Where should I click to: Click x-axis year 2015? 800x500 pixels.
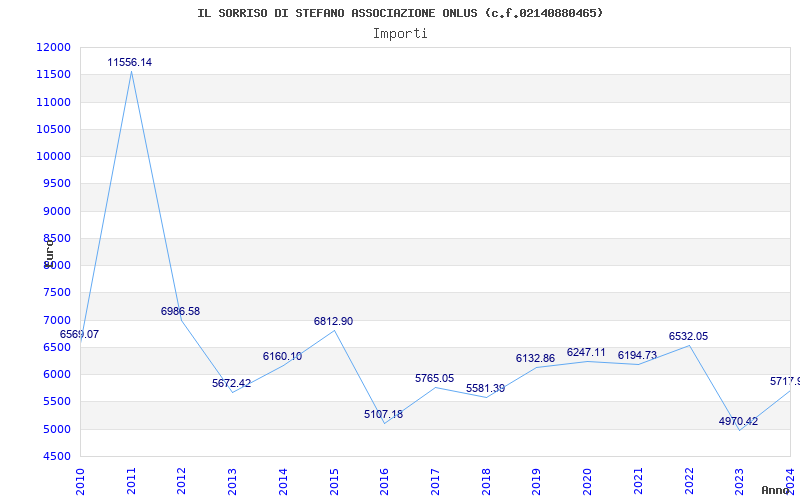[x=334, y=481]
